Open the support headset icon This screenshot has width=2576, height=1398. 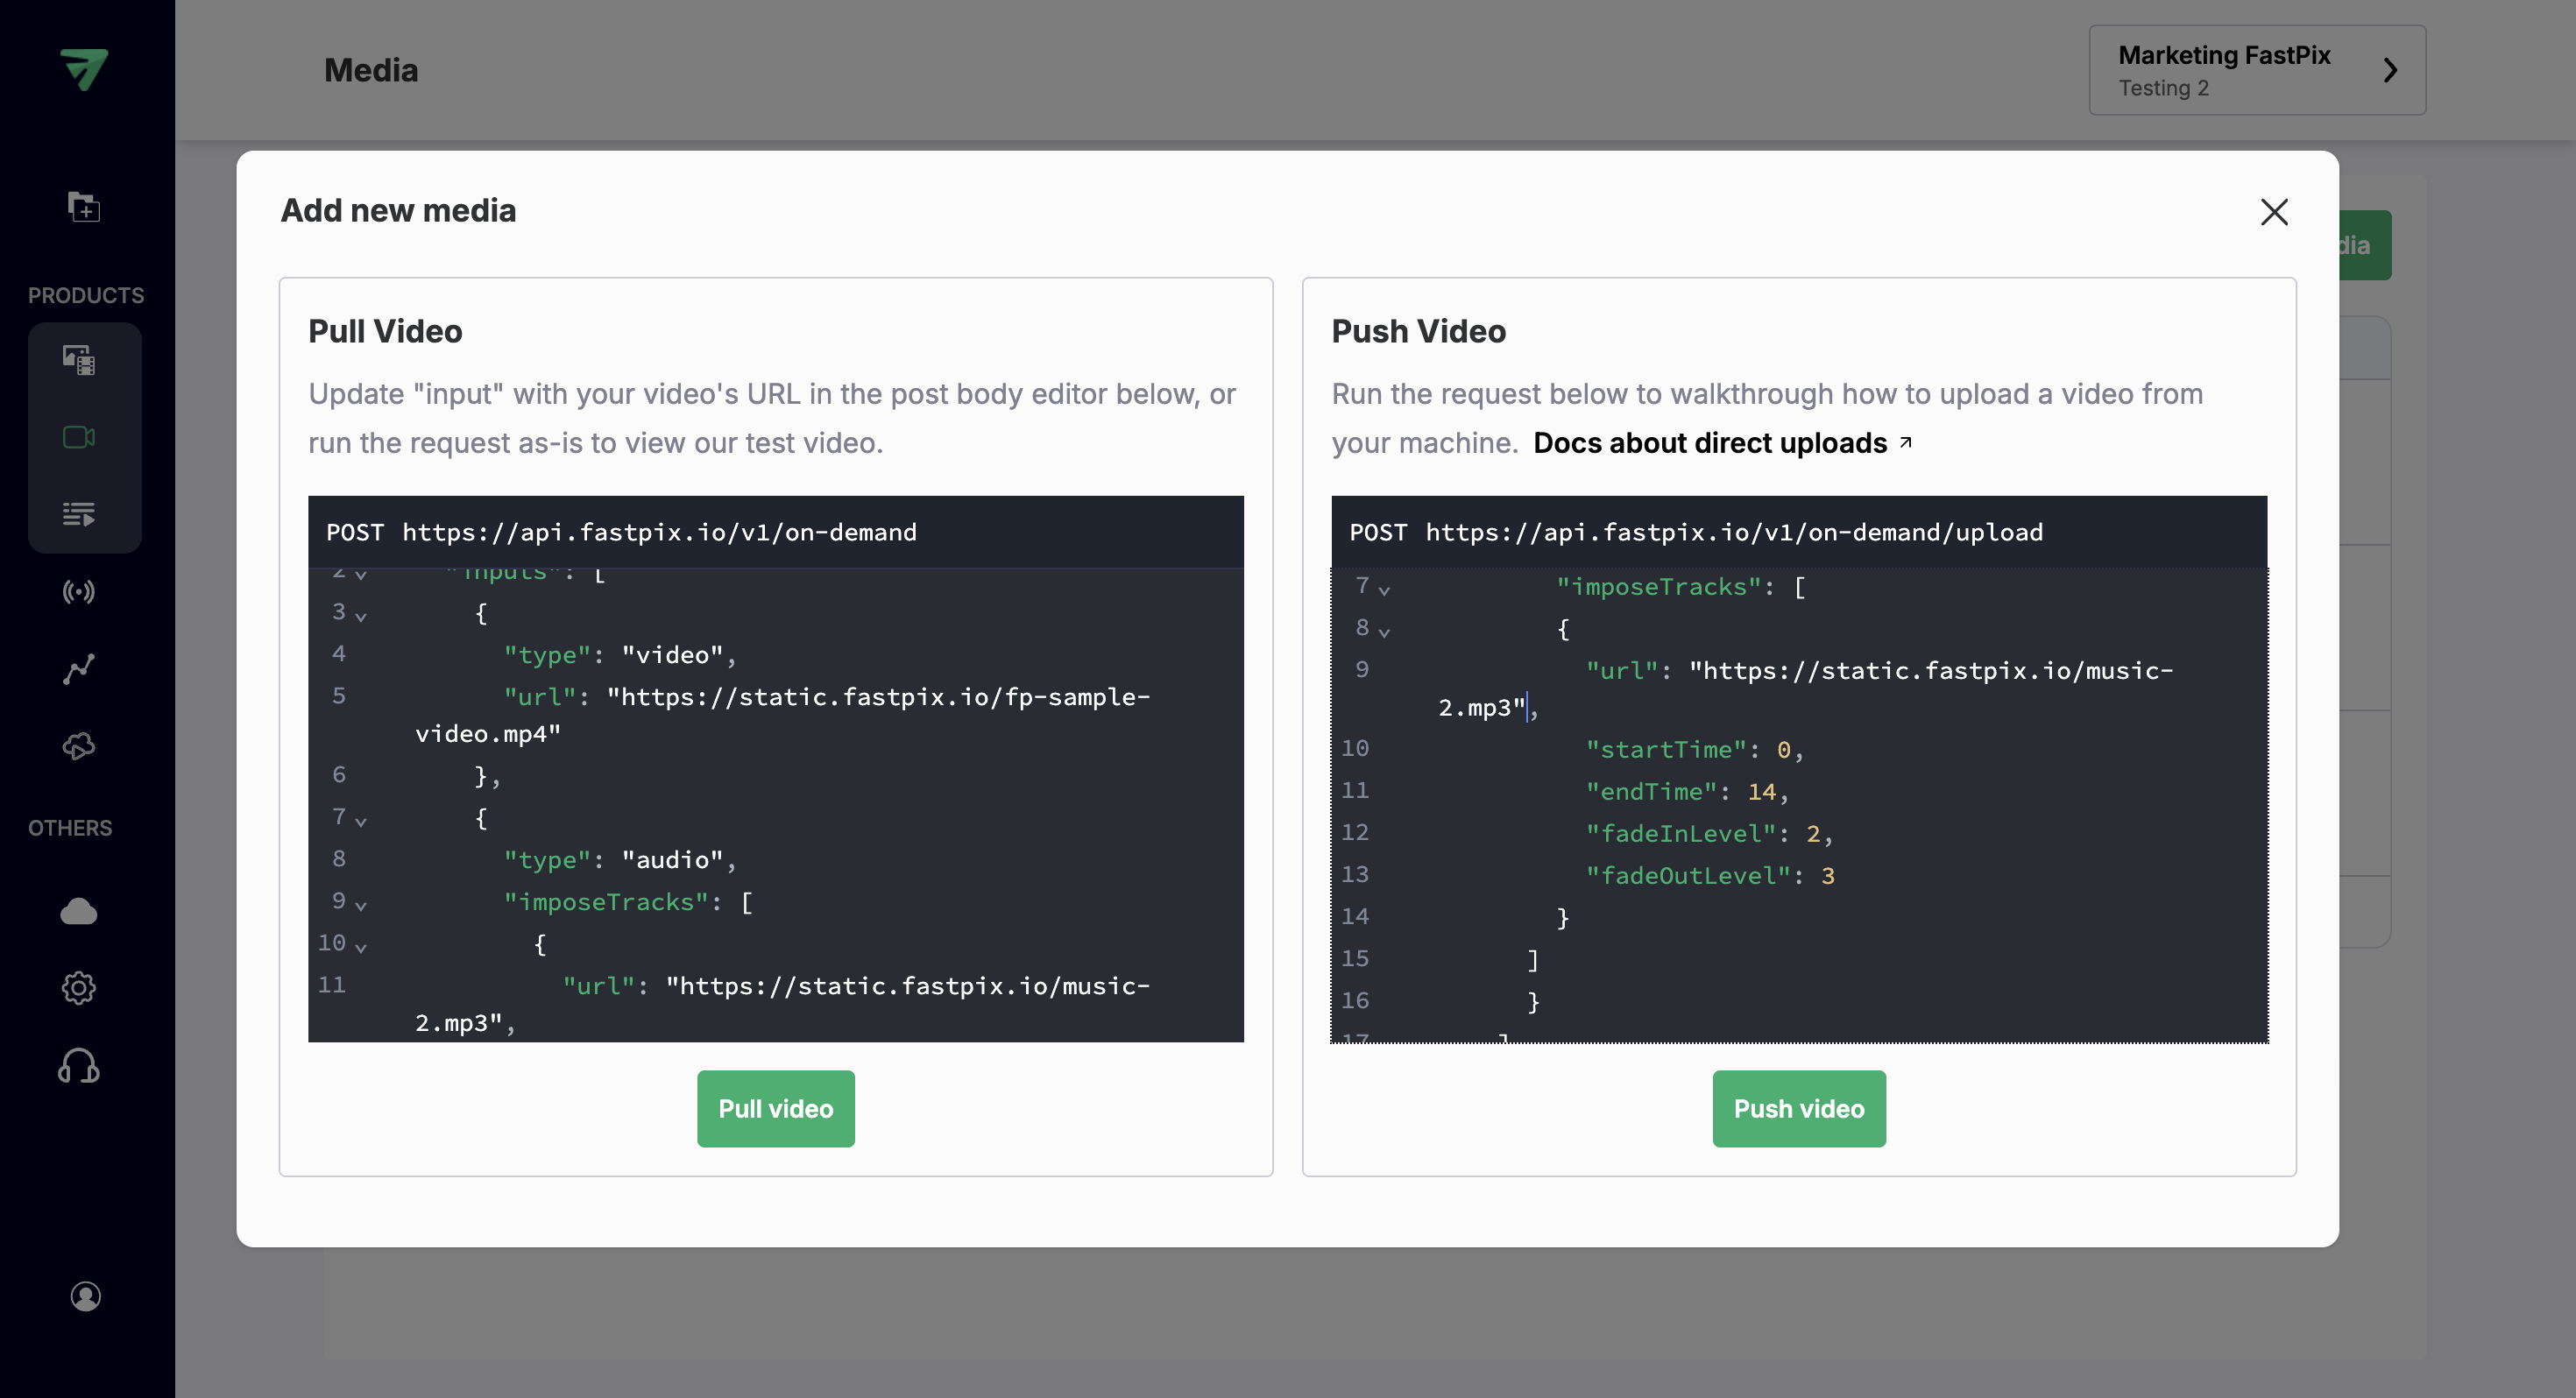click(79, 1066)
